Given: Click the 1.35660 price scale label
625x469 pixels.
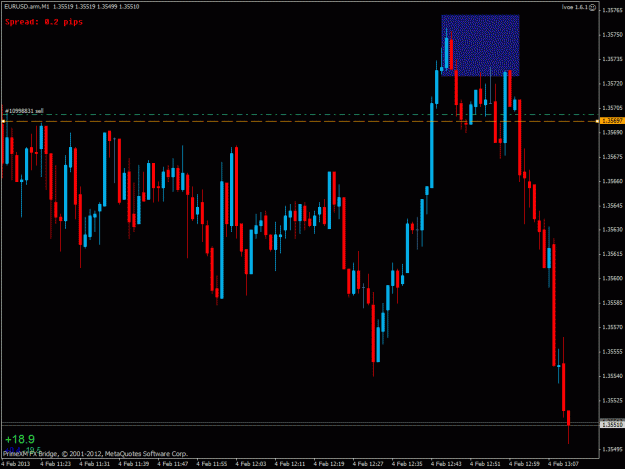Looking at the screenshot, I should (613, 181).
